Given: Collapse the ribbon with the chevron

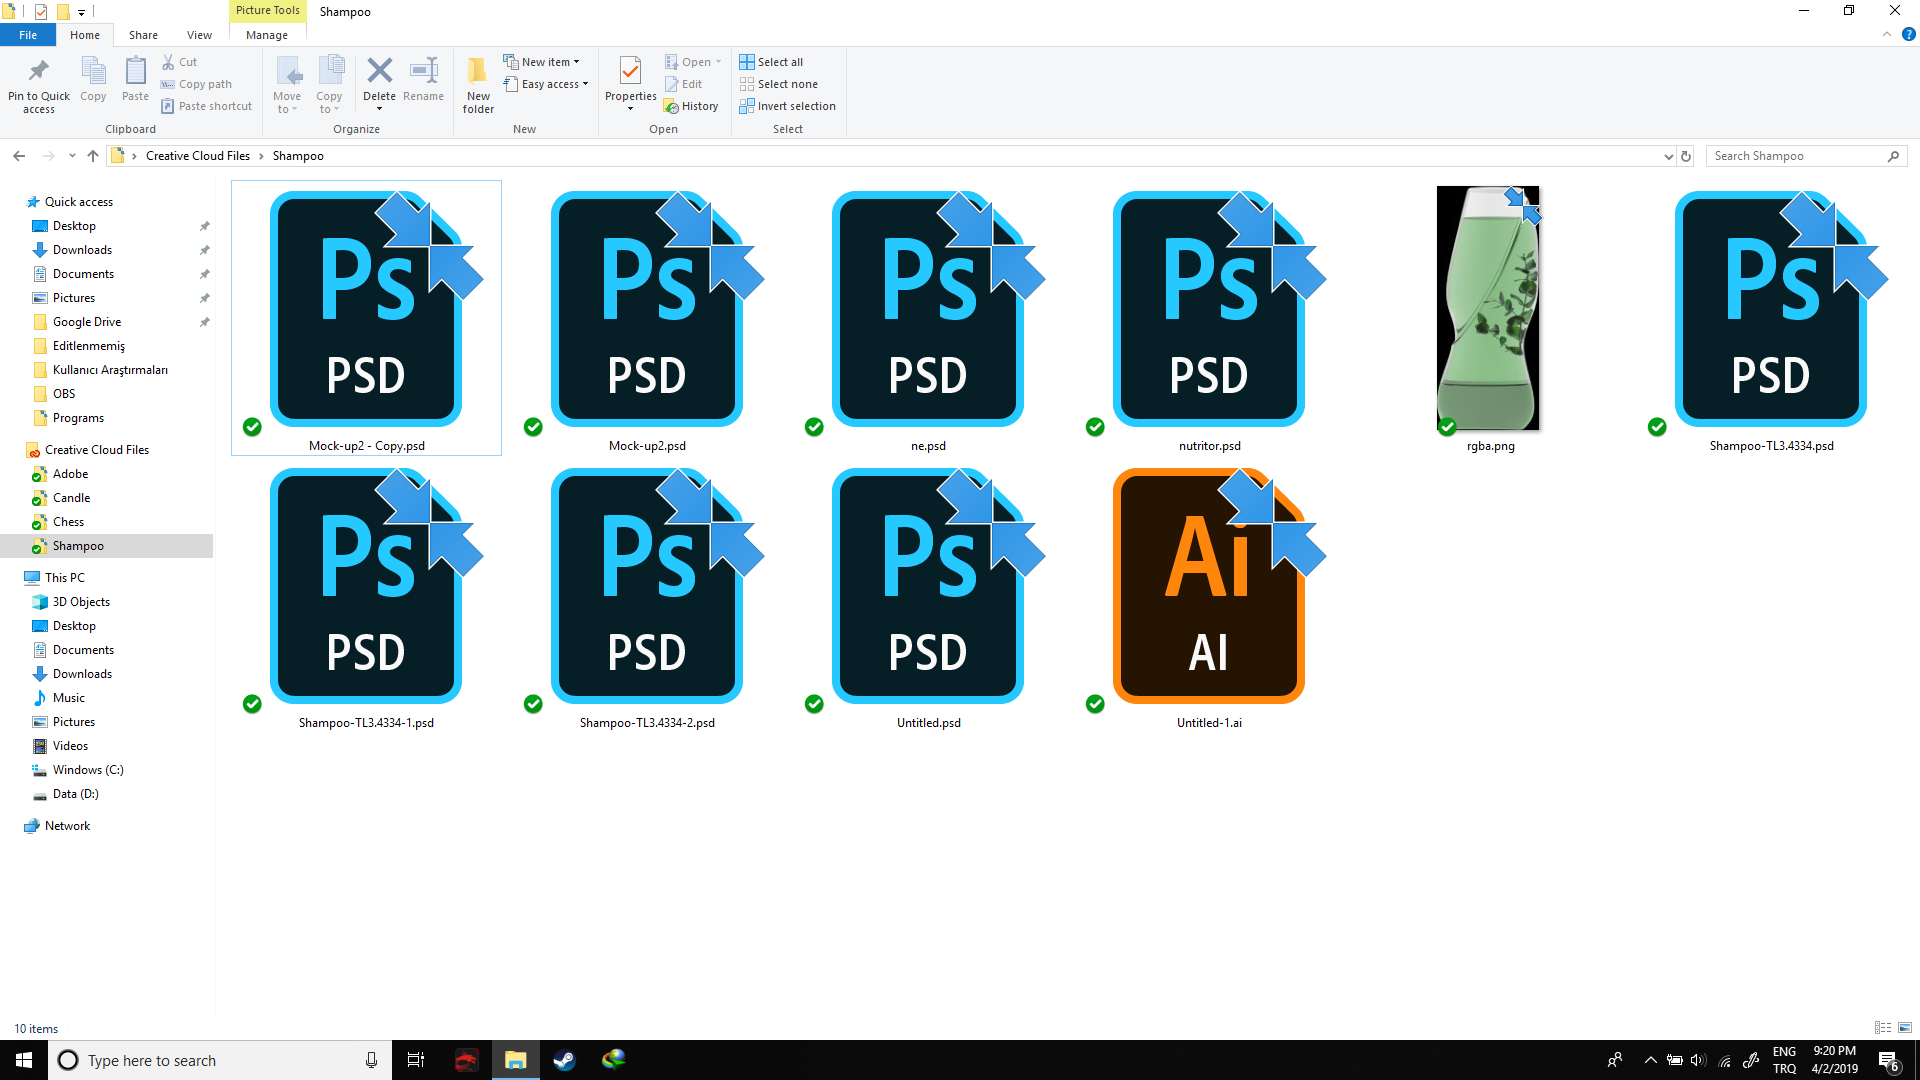Looking at the screenshot, I should pyautogui.click(x=1887, y=34).
